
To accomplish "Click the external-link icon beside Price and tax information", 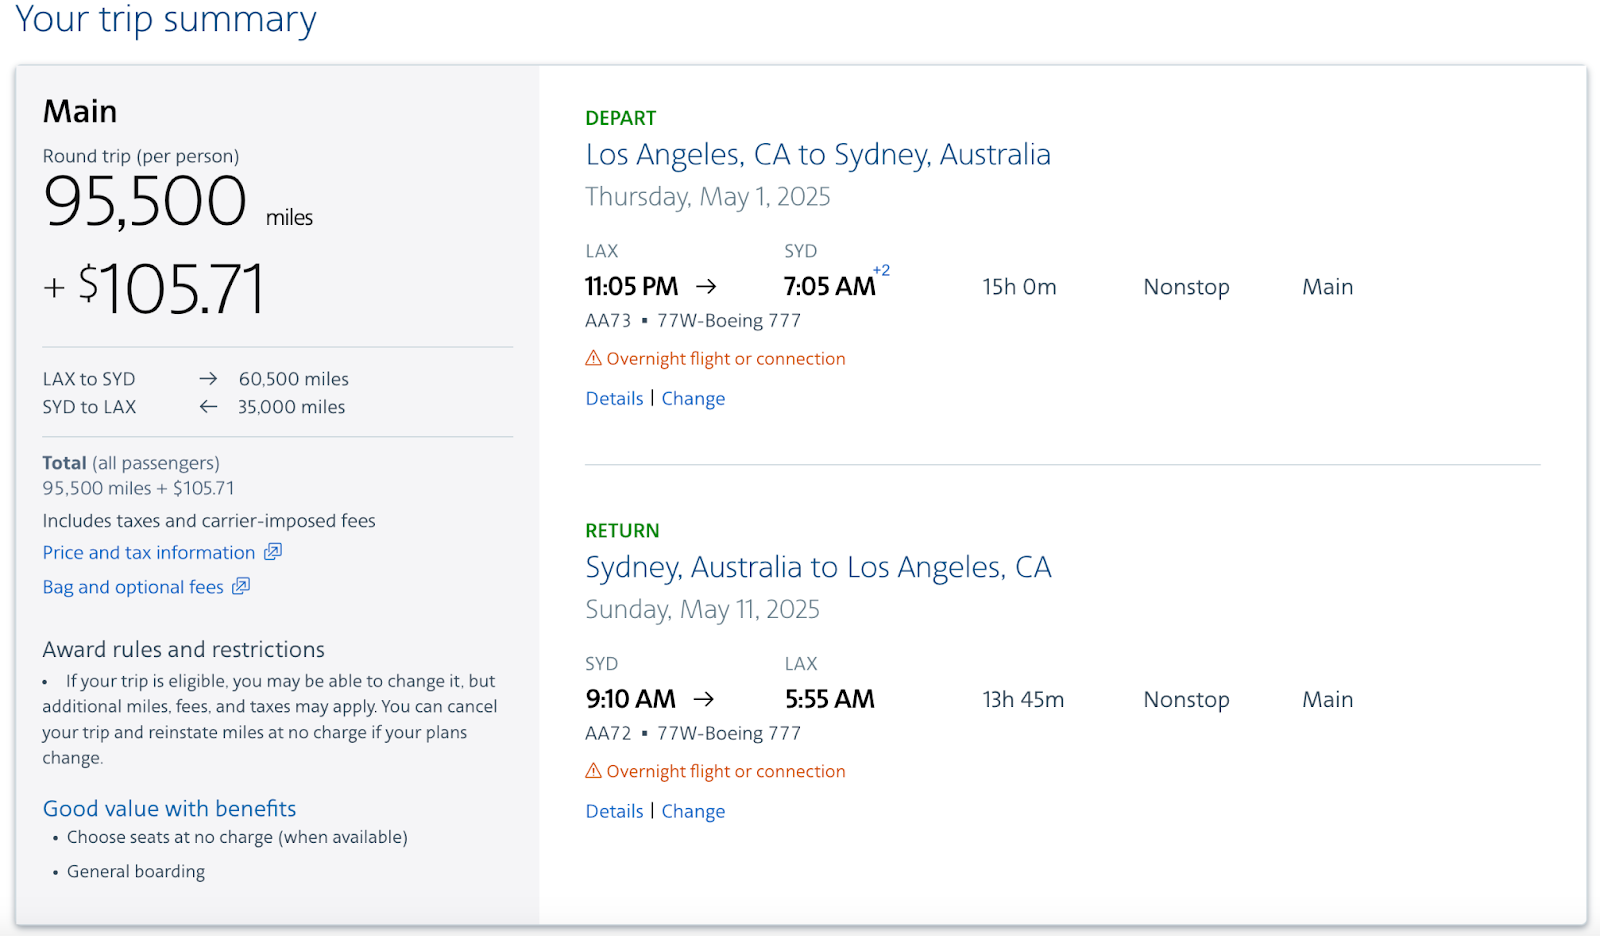I will point(273,552).
